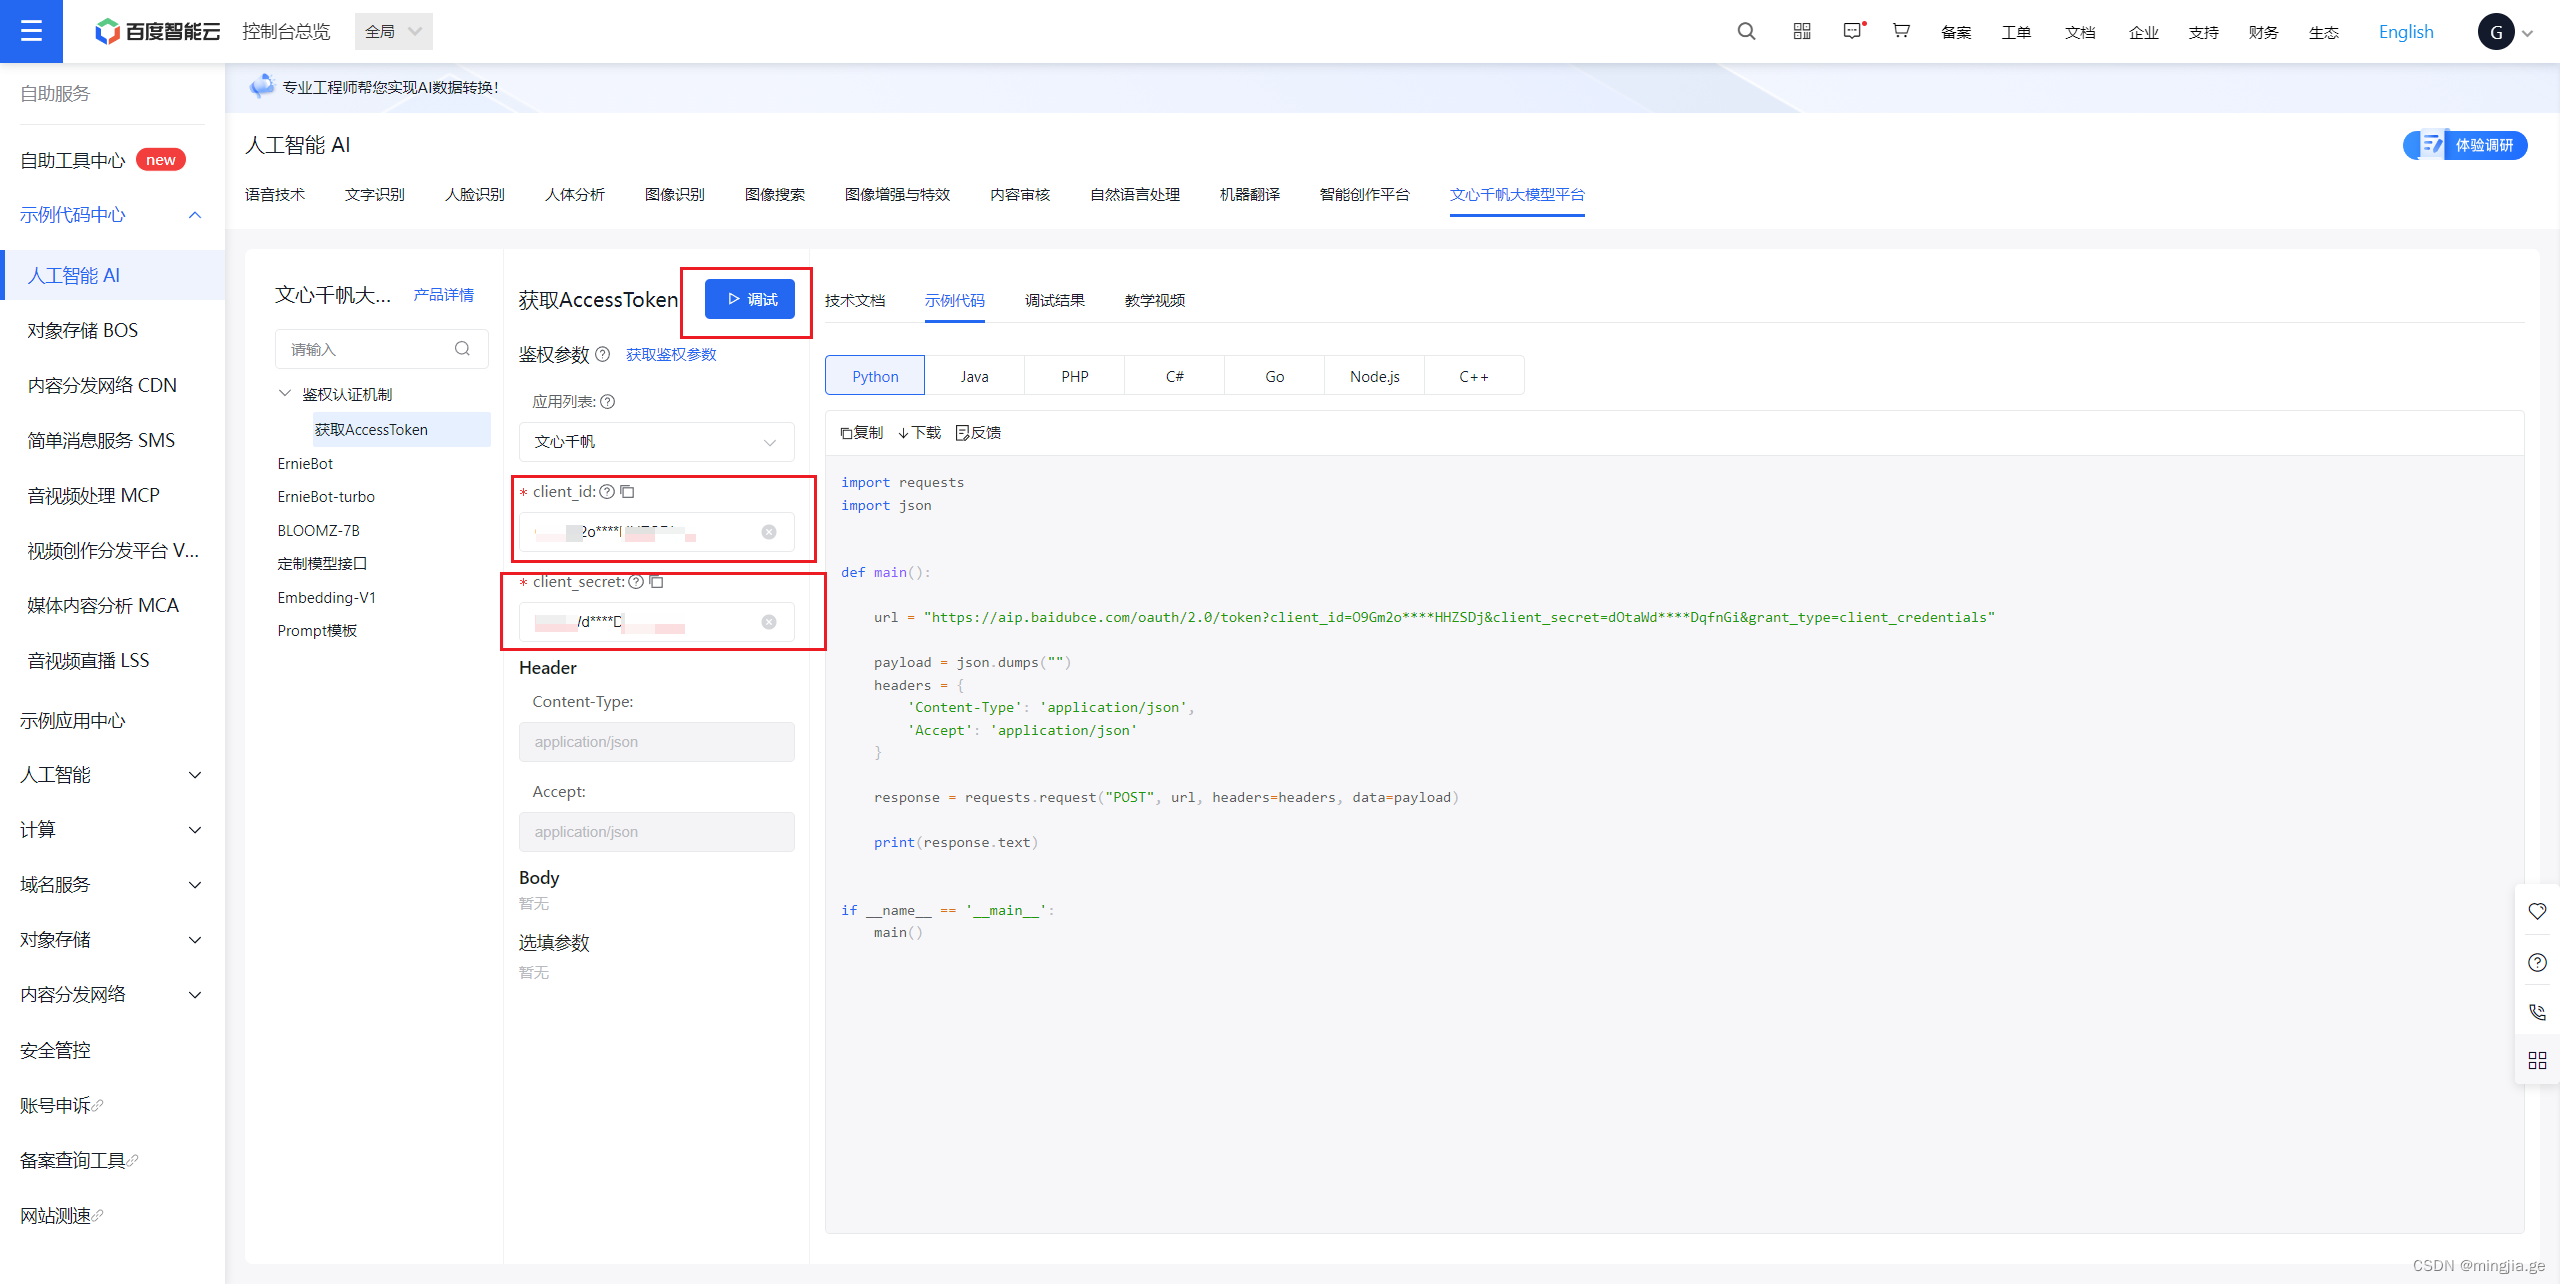Viewport: 2560px width, 1284px height.
Task: Click client_id input field
Action: pos(655,532)
